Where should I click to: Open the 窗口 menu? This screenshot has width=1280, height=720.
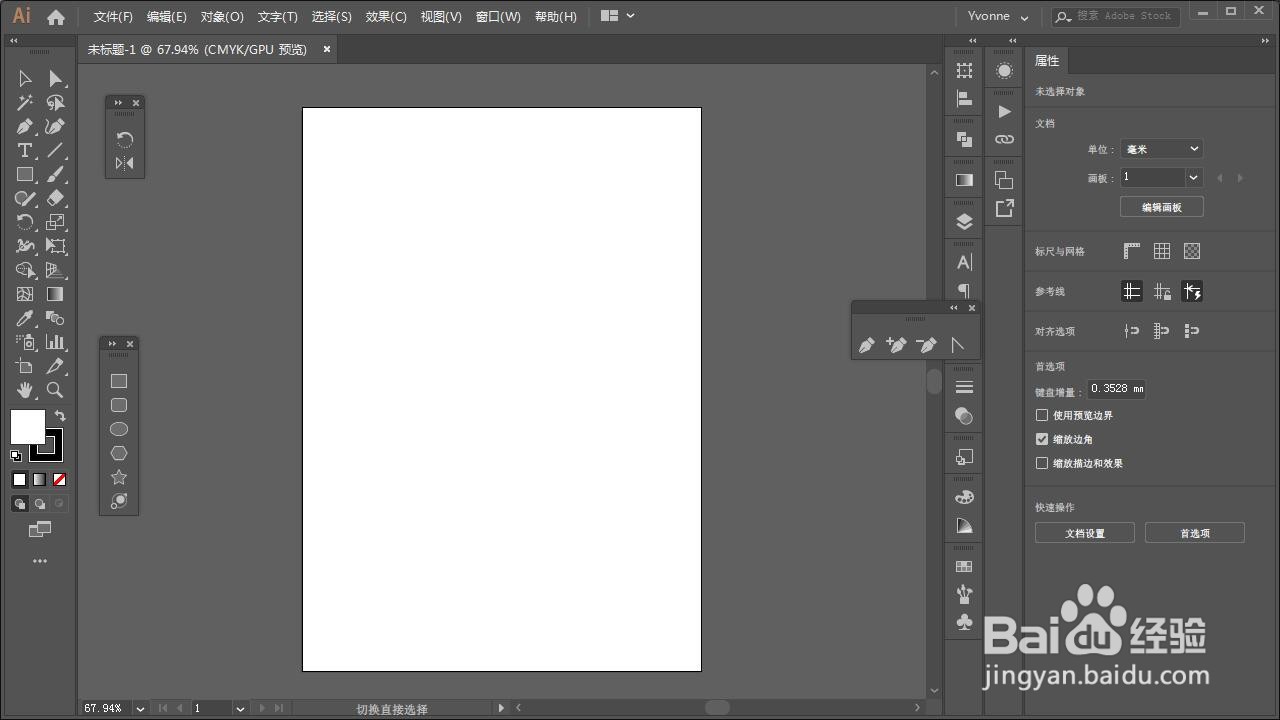click(498, 16)
